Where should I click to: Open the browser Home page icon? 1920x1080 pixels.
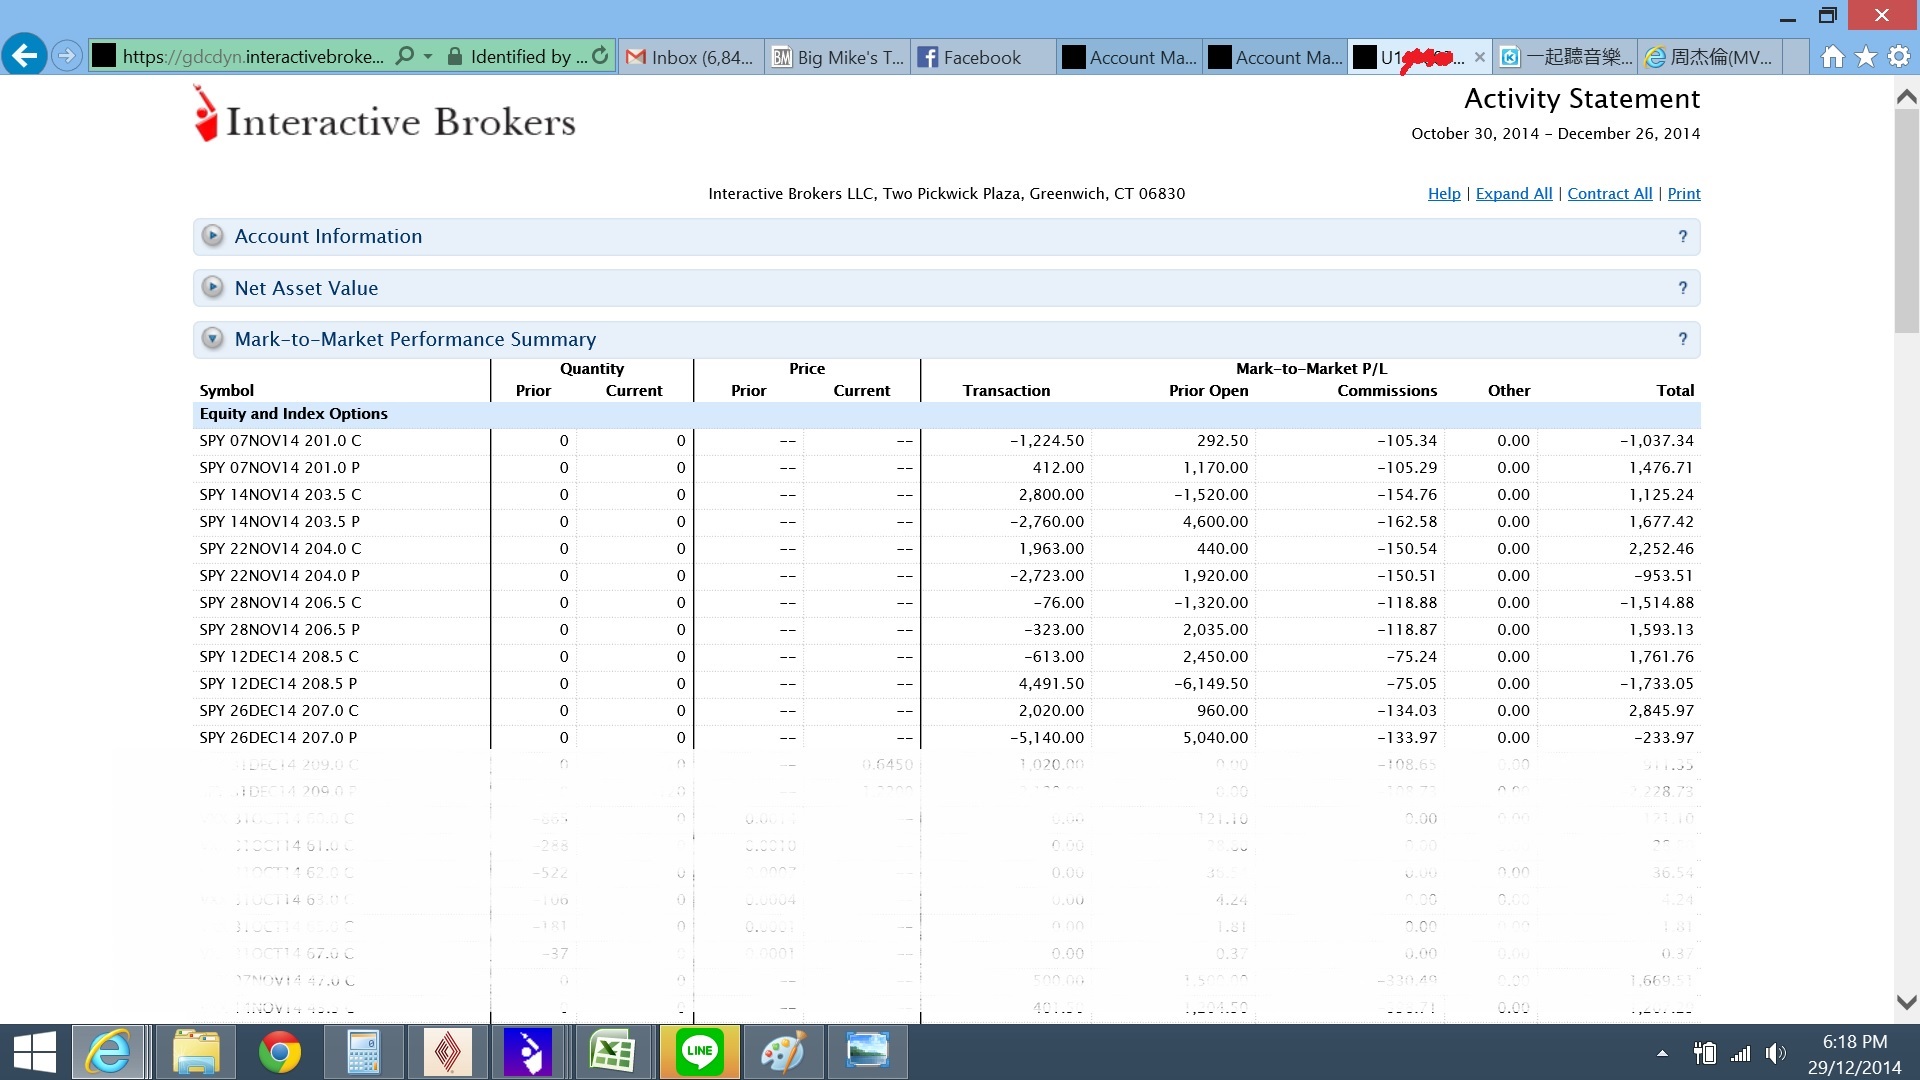tap(1832, 57)
